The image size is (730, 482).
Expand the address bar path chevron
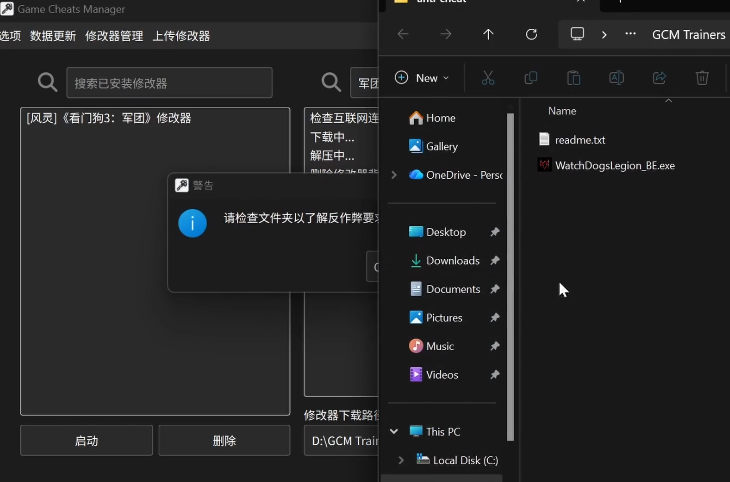point(604,34)
